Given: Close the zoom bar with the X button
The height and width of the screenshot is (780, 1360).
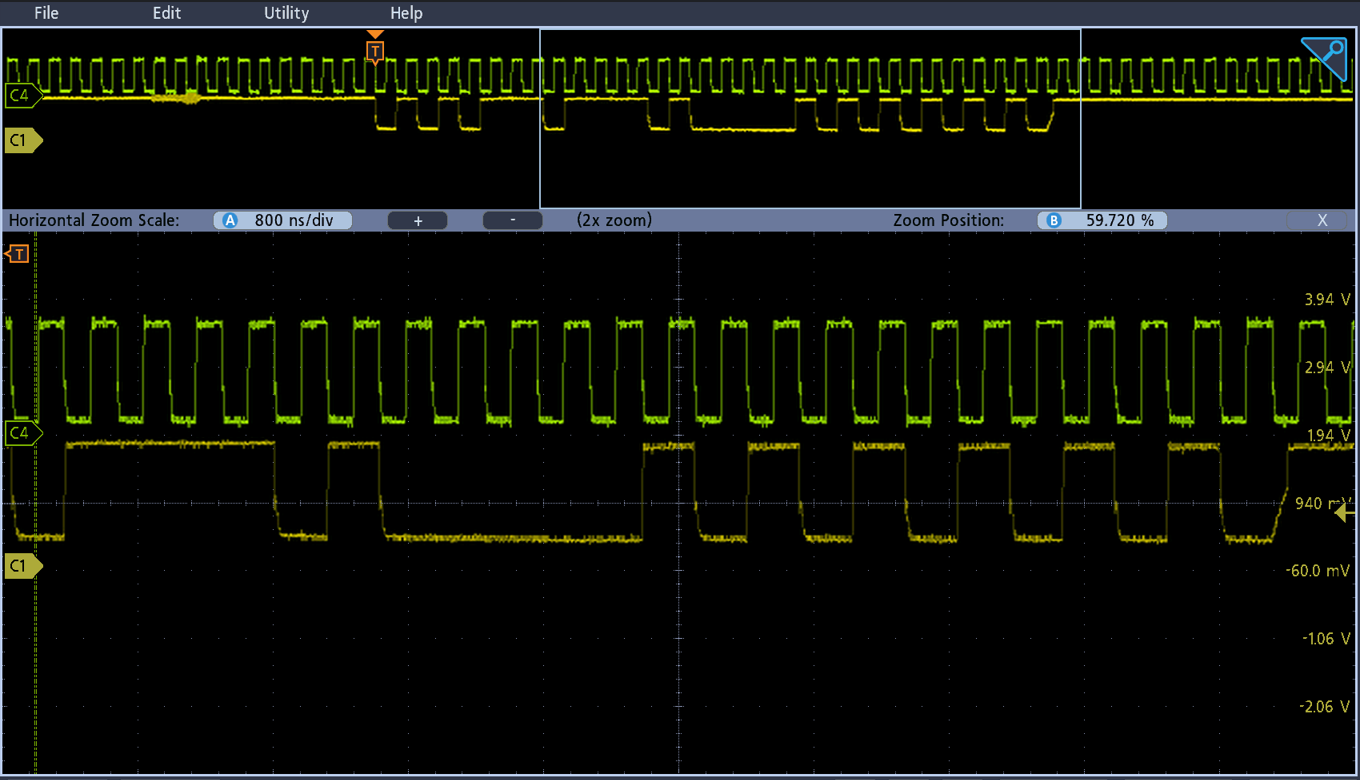Looking at the screenshot, I should [1322, 220].
